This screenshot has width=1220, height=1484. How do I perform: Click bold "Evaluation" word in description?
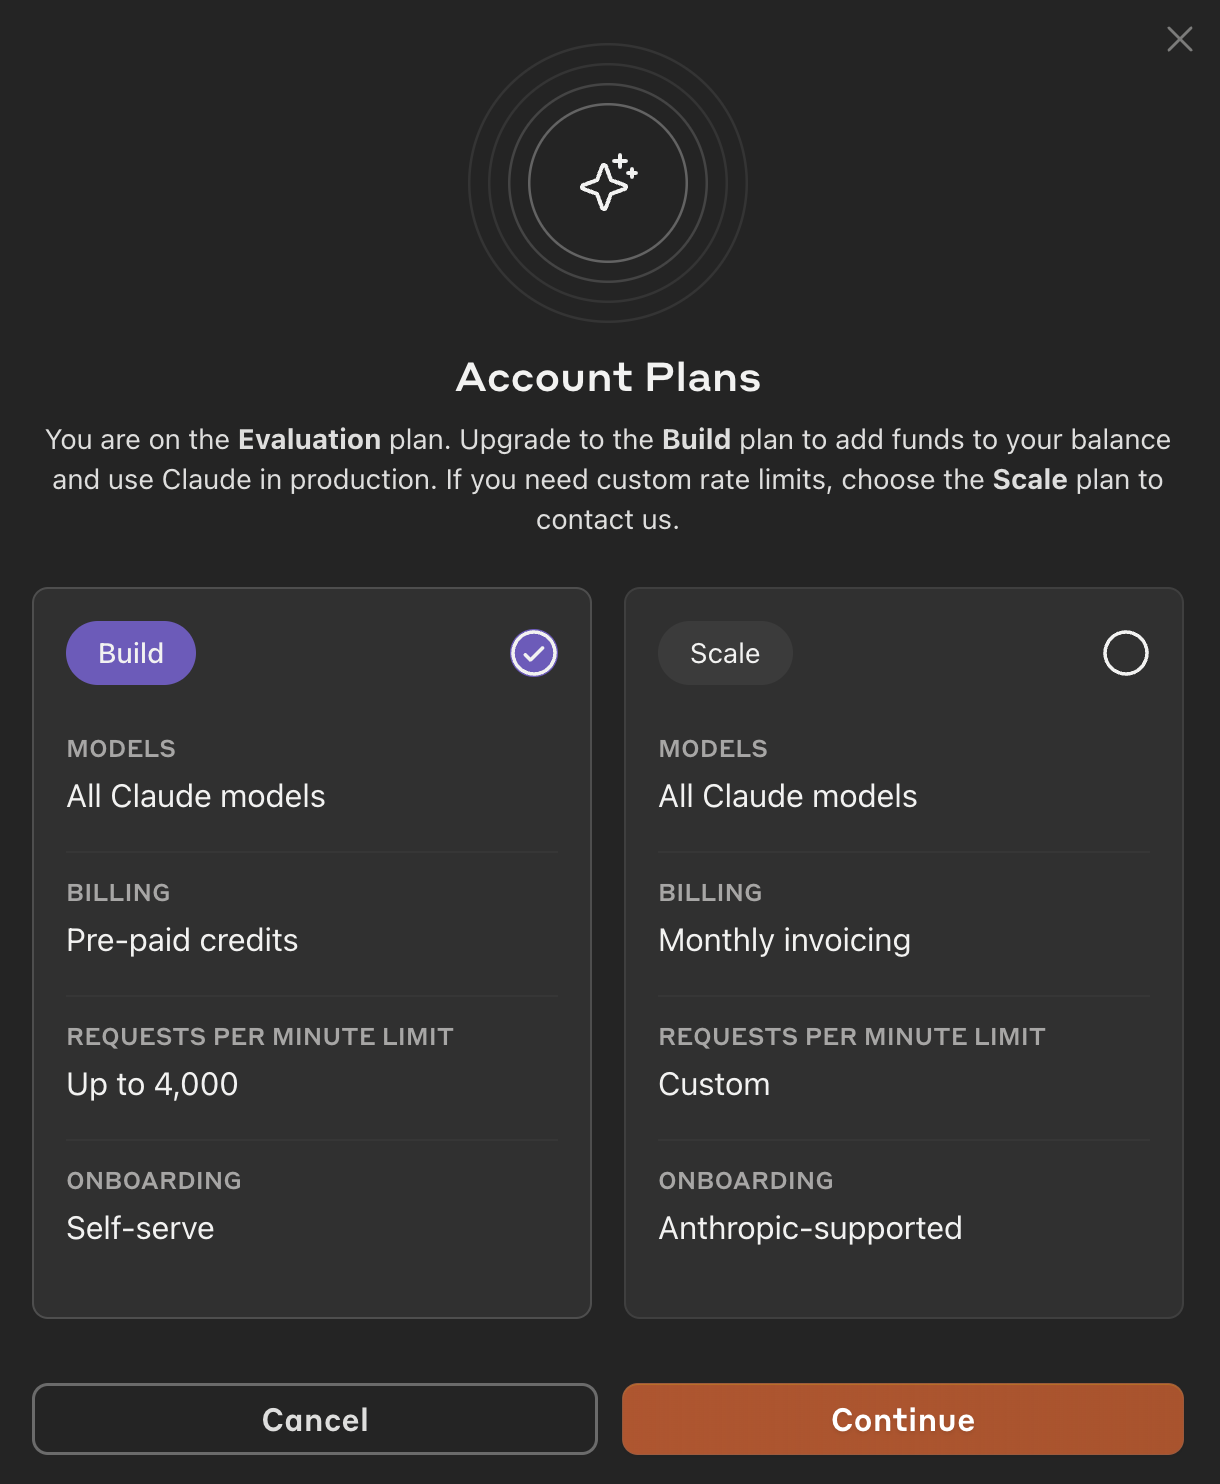309,440
